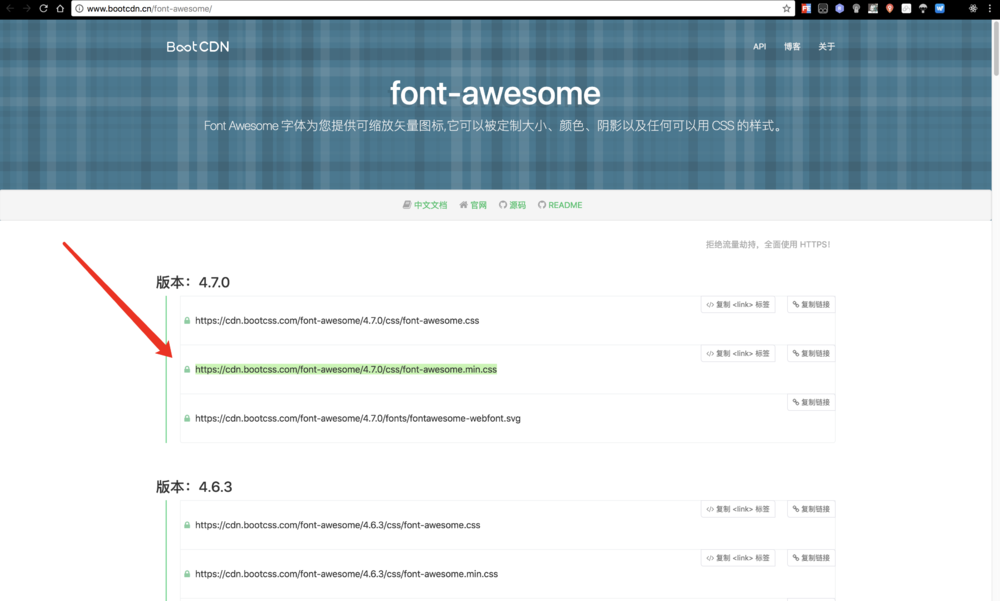Viewport: 1000px width, 601px height.
Task: Open the umbrella parachute extension icon
Action: [x=923, y=8]
